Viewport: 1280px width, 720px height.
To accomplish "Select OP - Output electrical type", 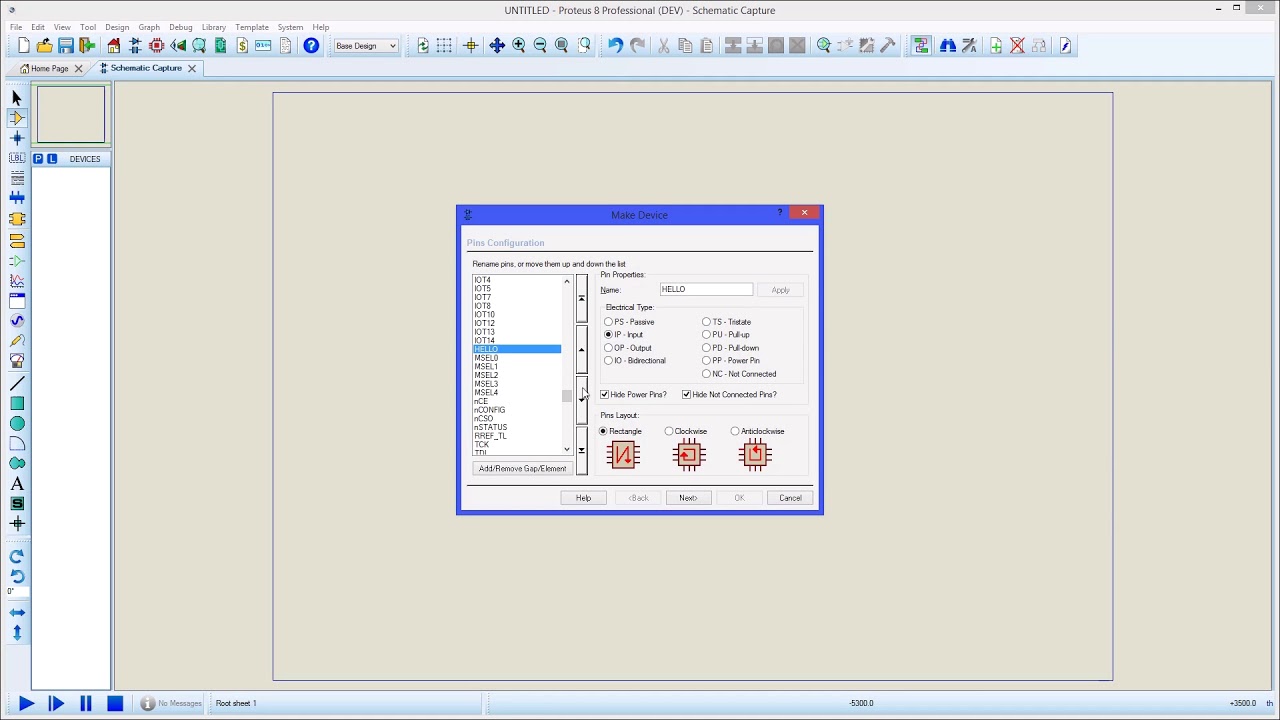I will pyautogui.click(x=629, y=348).
